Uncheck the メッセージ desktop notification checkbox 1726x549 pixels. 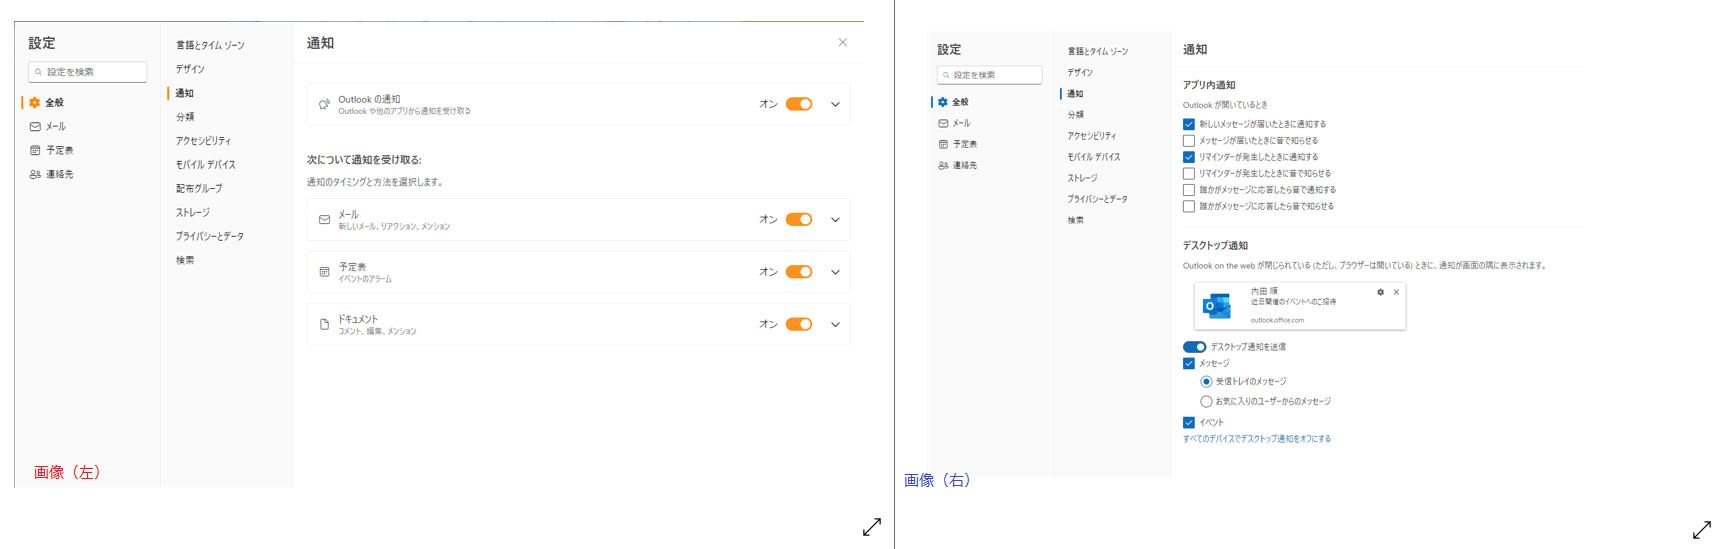pos(1189,364)
